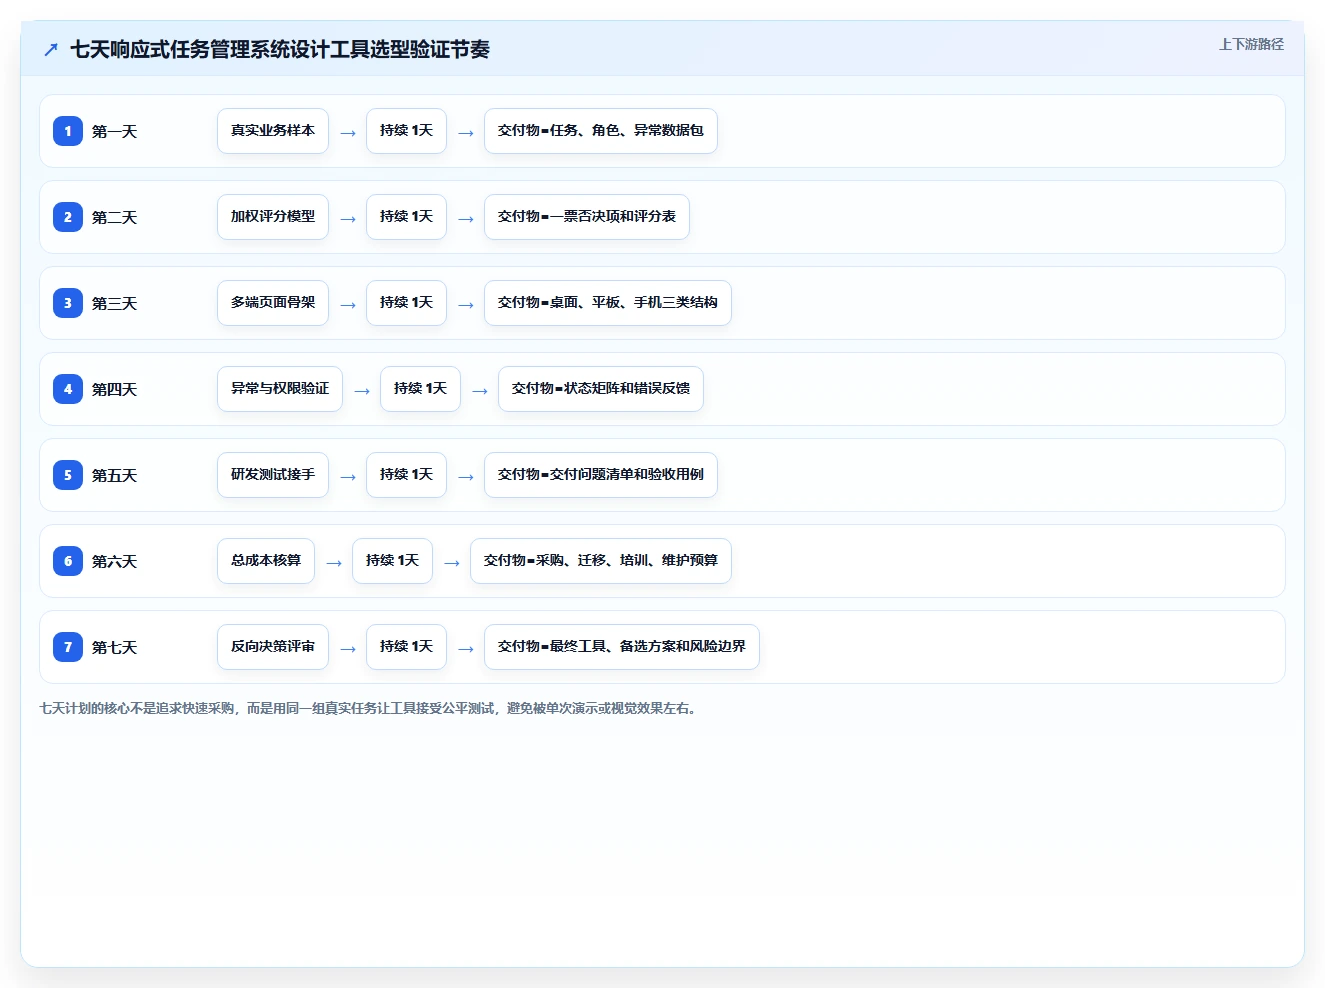Click 持续 1天 chip in 第六天 row
This screenshot has width=1325, height=988.
(392, 561)
